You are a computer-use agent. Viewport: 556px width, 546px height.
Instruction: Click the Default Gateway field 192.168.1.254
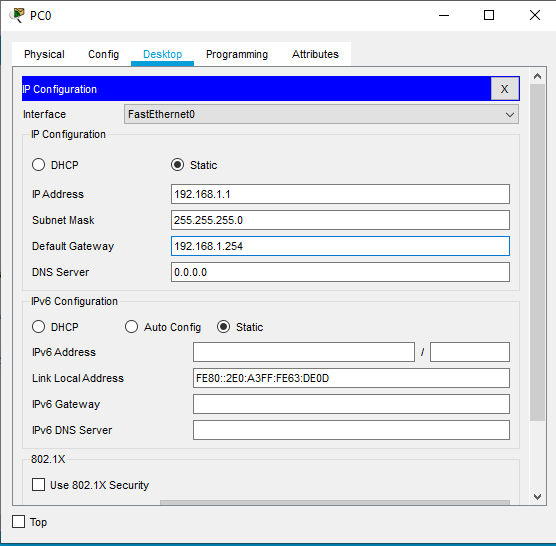click(340, 246)
